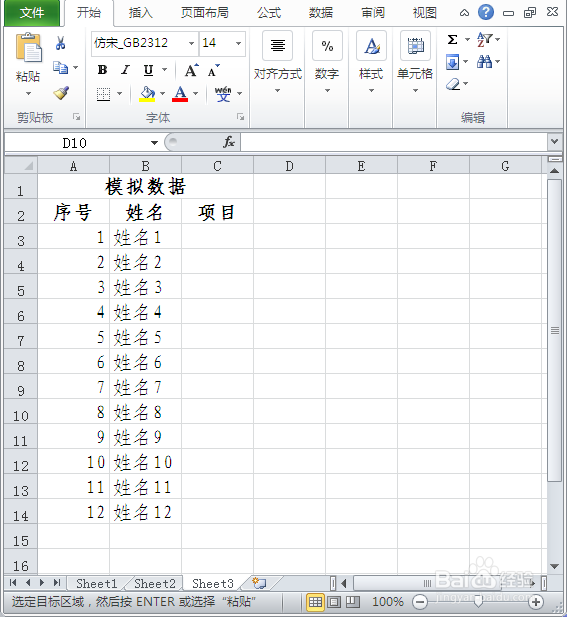Click Find and Select binoculars
The width and height of the screenshot is (567, 617).
click(x=484, y=61)
